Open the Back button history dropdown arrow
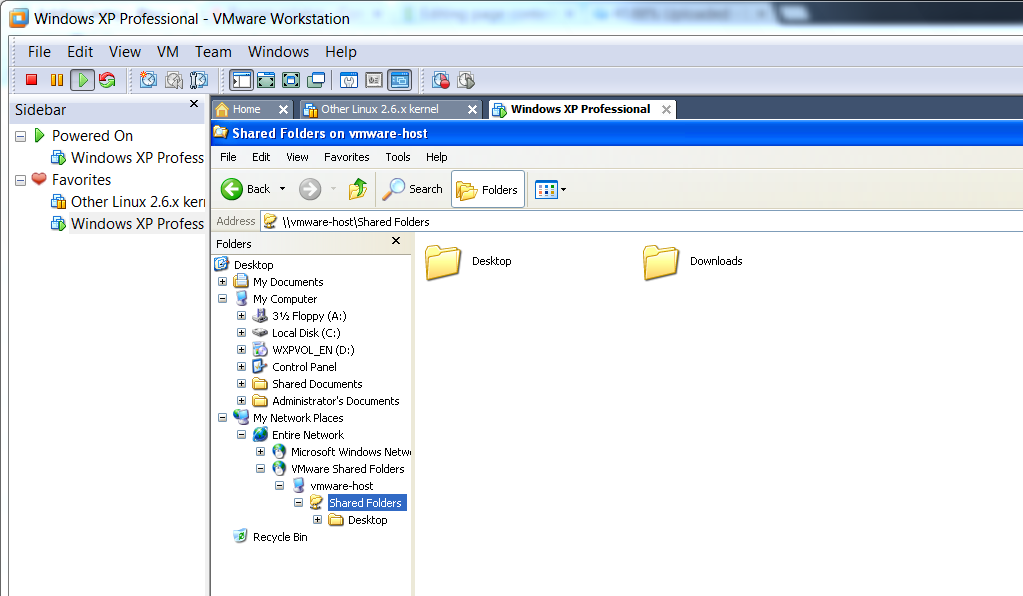Image resolution: width=1023 pixels, height=596 pixels. click(x=282, y=189)
